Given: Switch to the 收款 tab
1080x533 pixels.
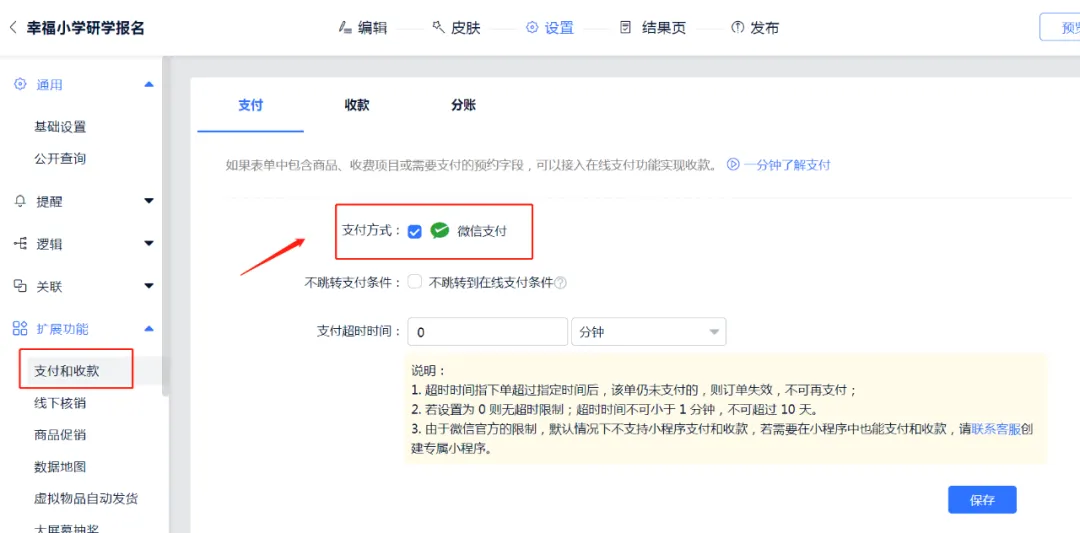Looking at the screenshot, I should (x=357, y=105).
